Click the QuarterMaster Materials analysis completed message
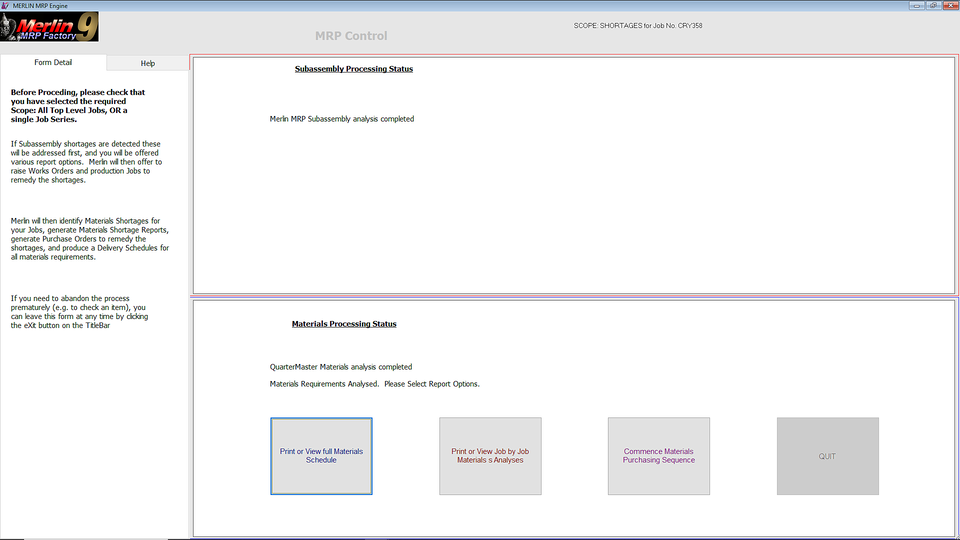 coord(340,367)
